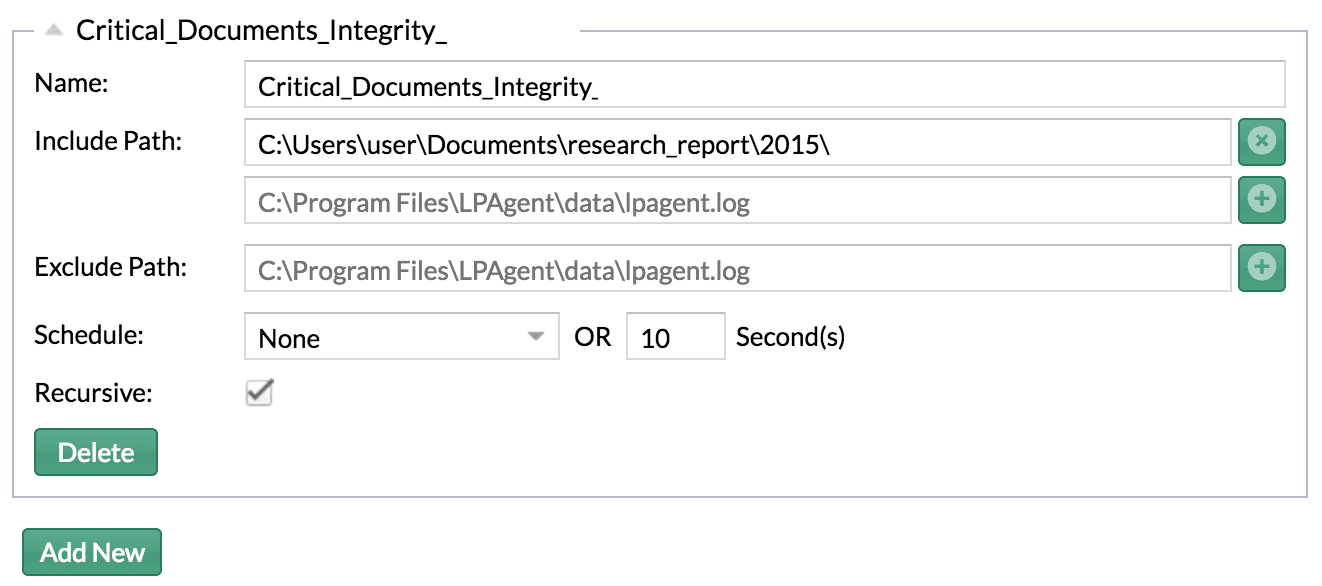Click the Include Path label text
Screen dimensions: 1322x586
109,141
